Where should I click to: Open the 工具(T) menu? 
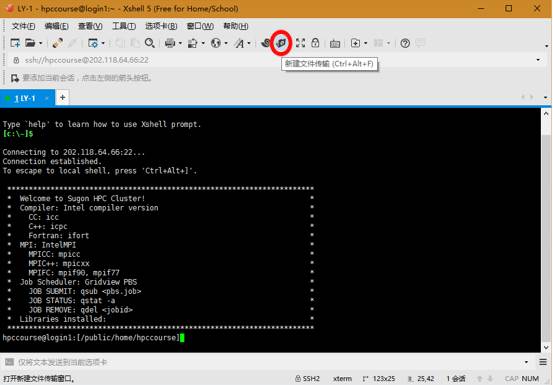pyautogui.click(x=124, y=26)
